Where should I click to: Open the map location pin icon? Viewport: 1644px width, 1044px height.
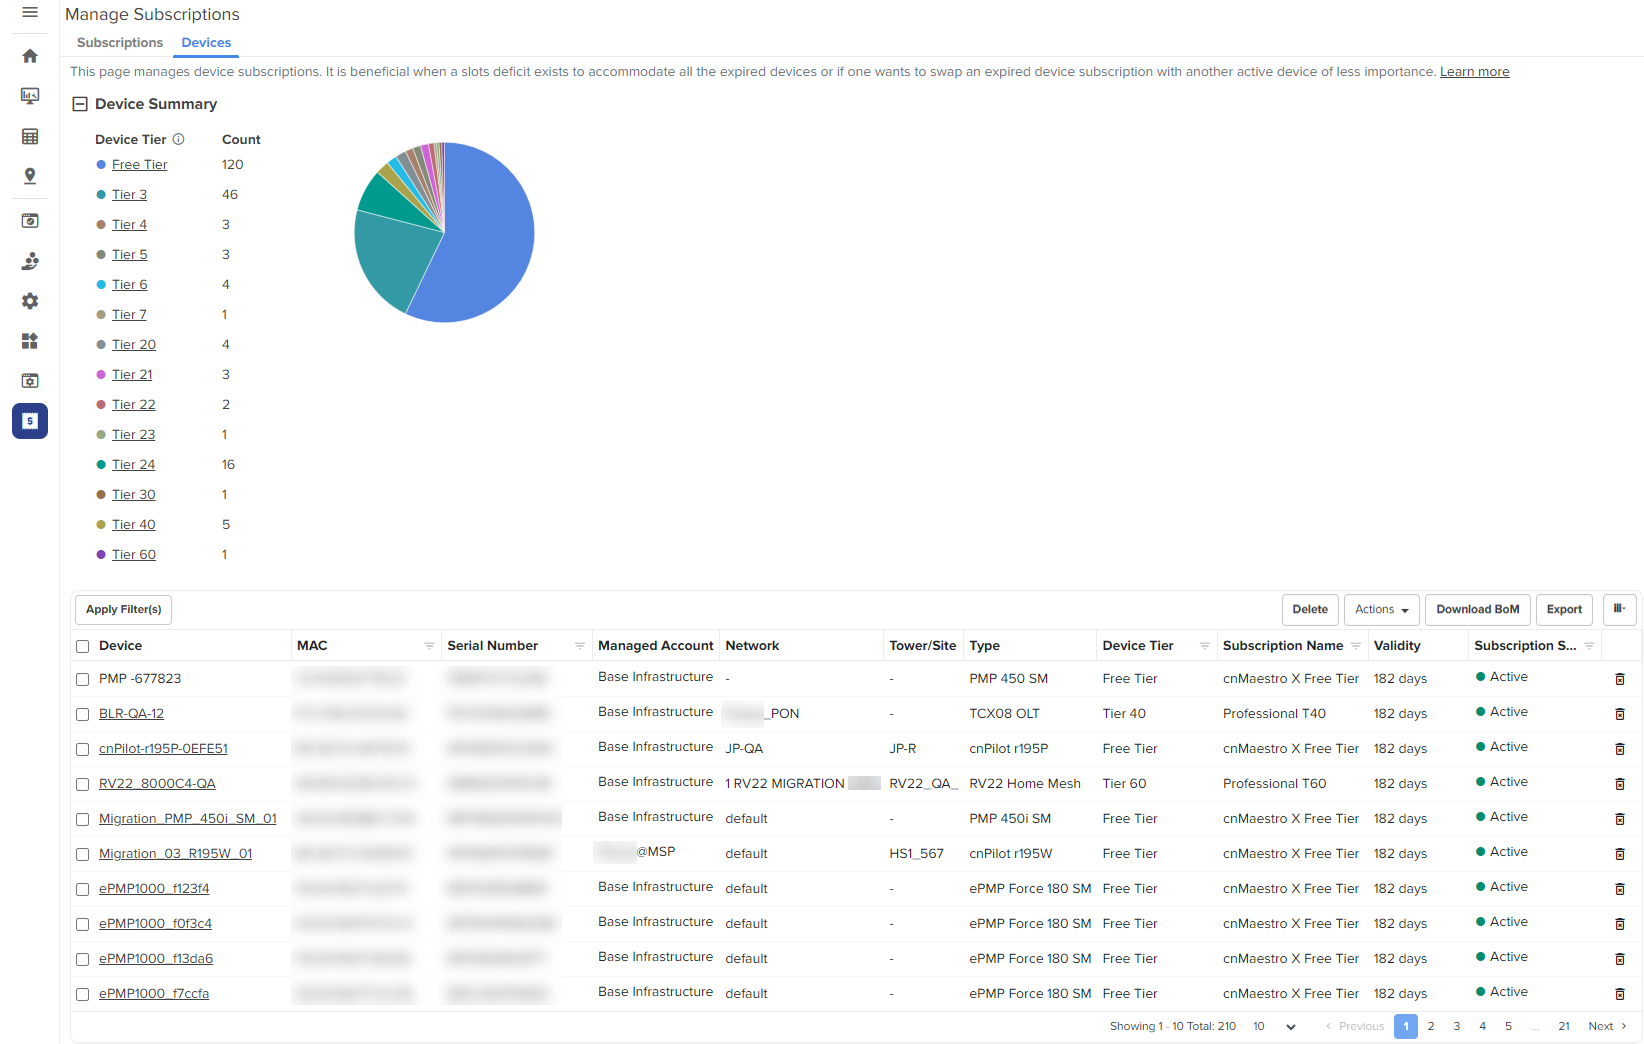pos(30,176)
